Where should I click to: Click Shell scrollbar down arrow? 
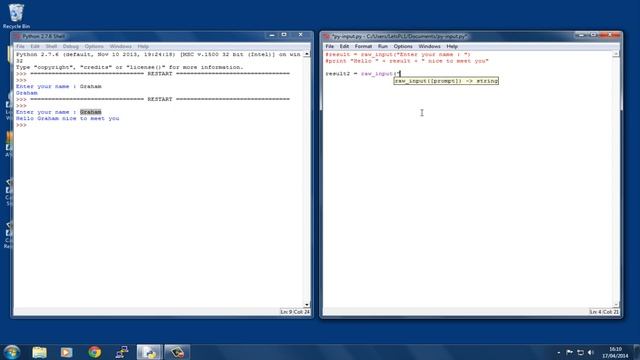[307, 304]
